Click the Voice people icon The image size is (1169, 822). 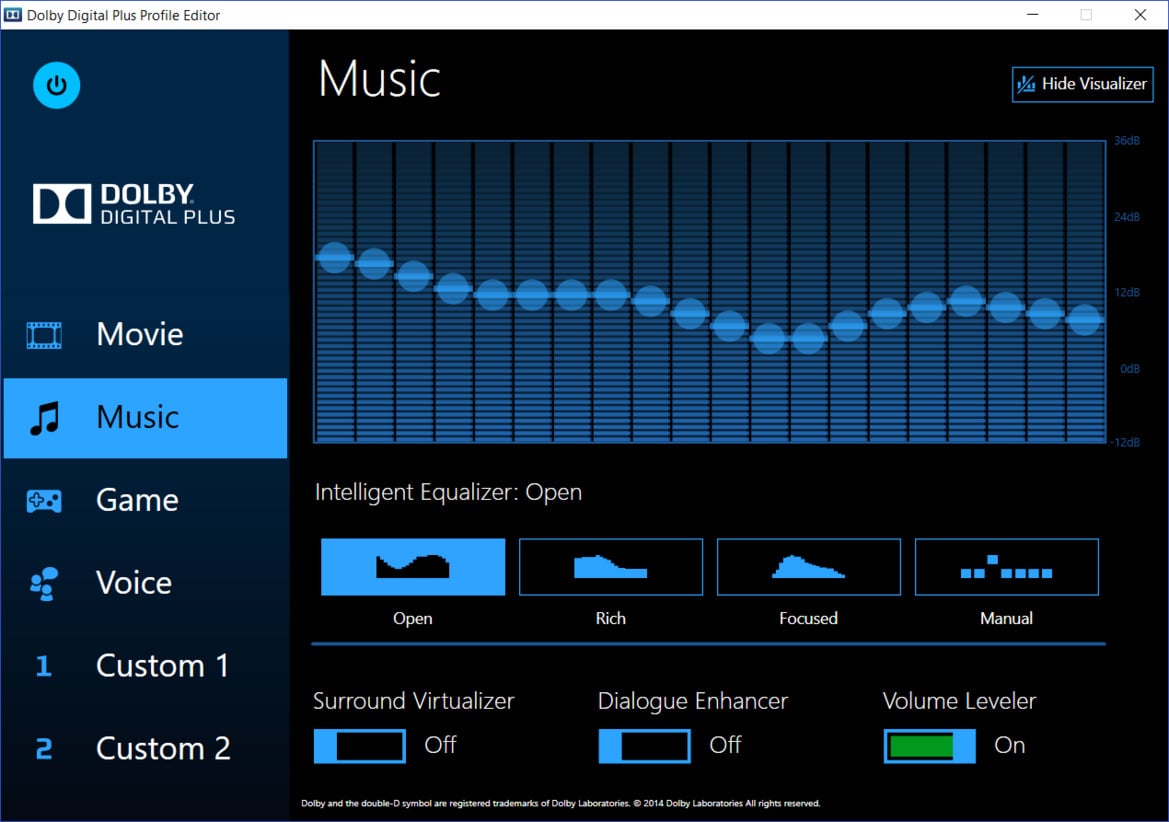tap(44, 584)
